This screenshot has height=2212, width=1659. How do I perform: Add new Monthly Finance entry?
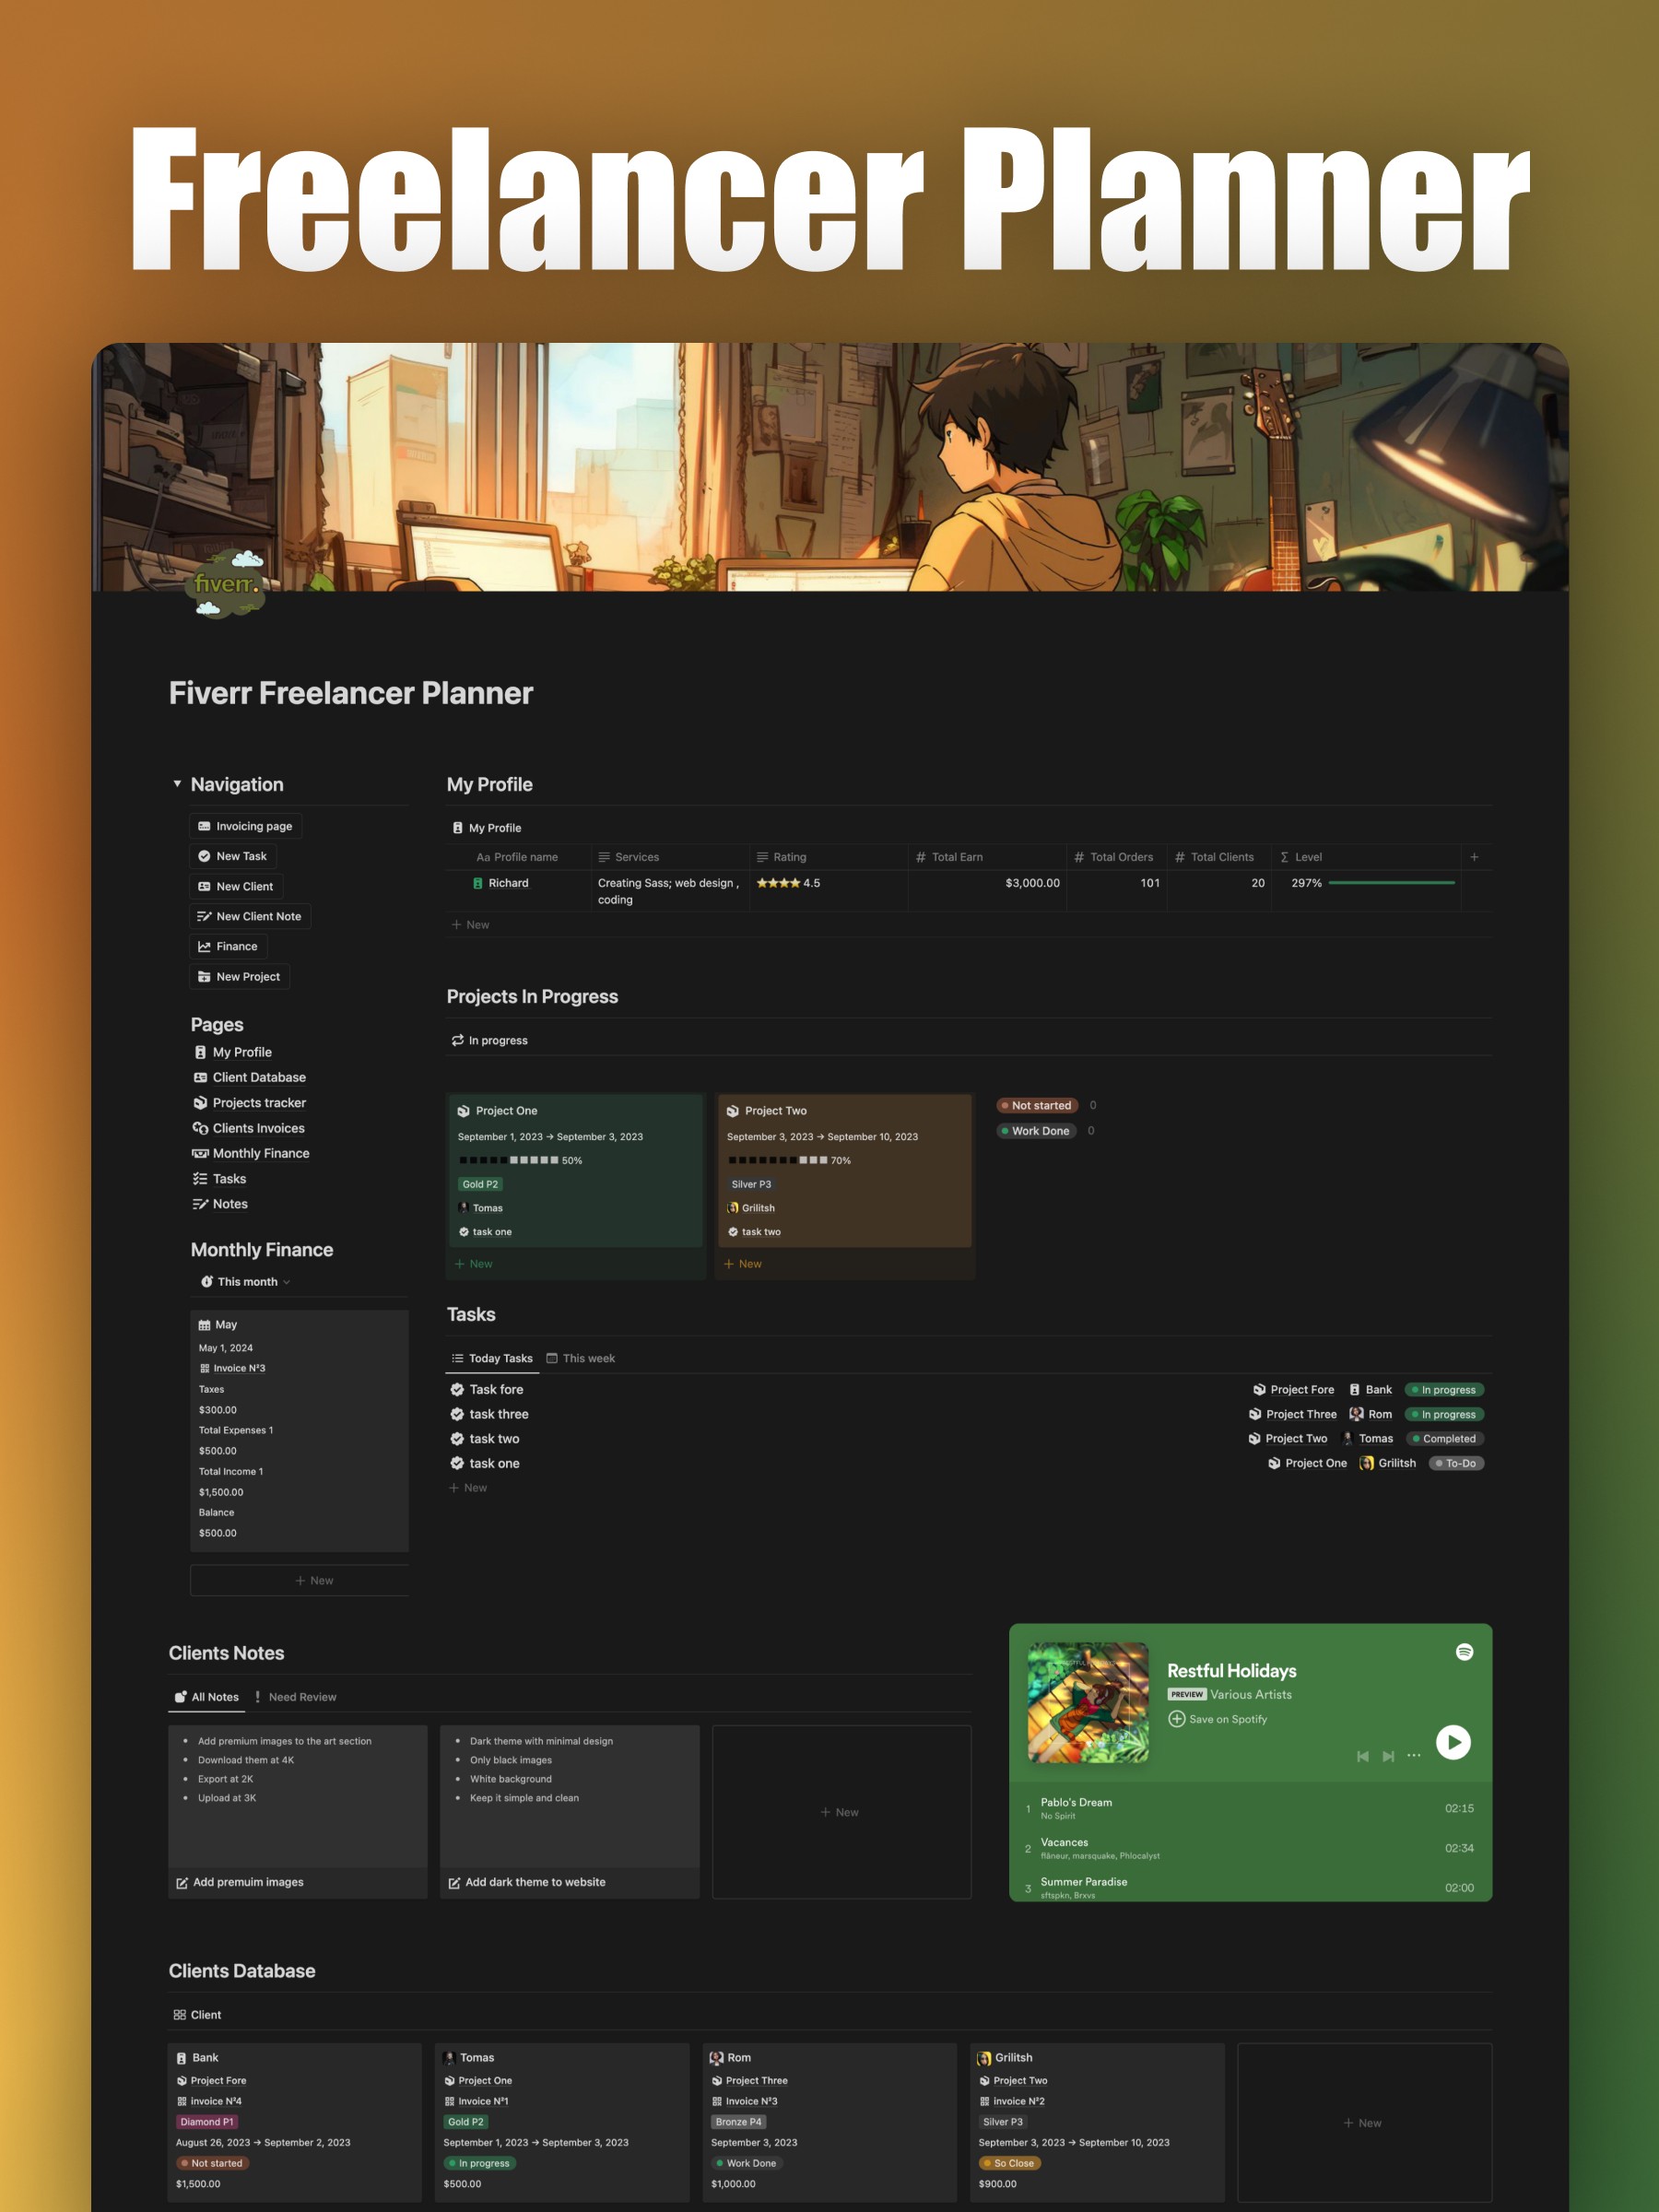300,1580
